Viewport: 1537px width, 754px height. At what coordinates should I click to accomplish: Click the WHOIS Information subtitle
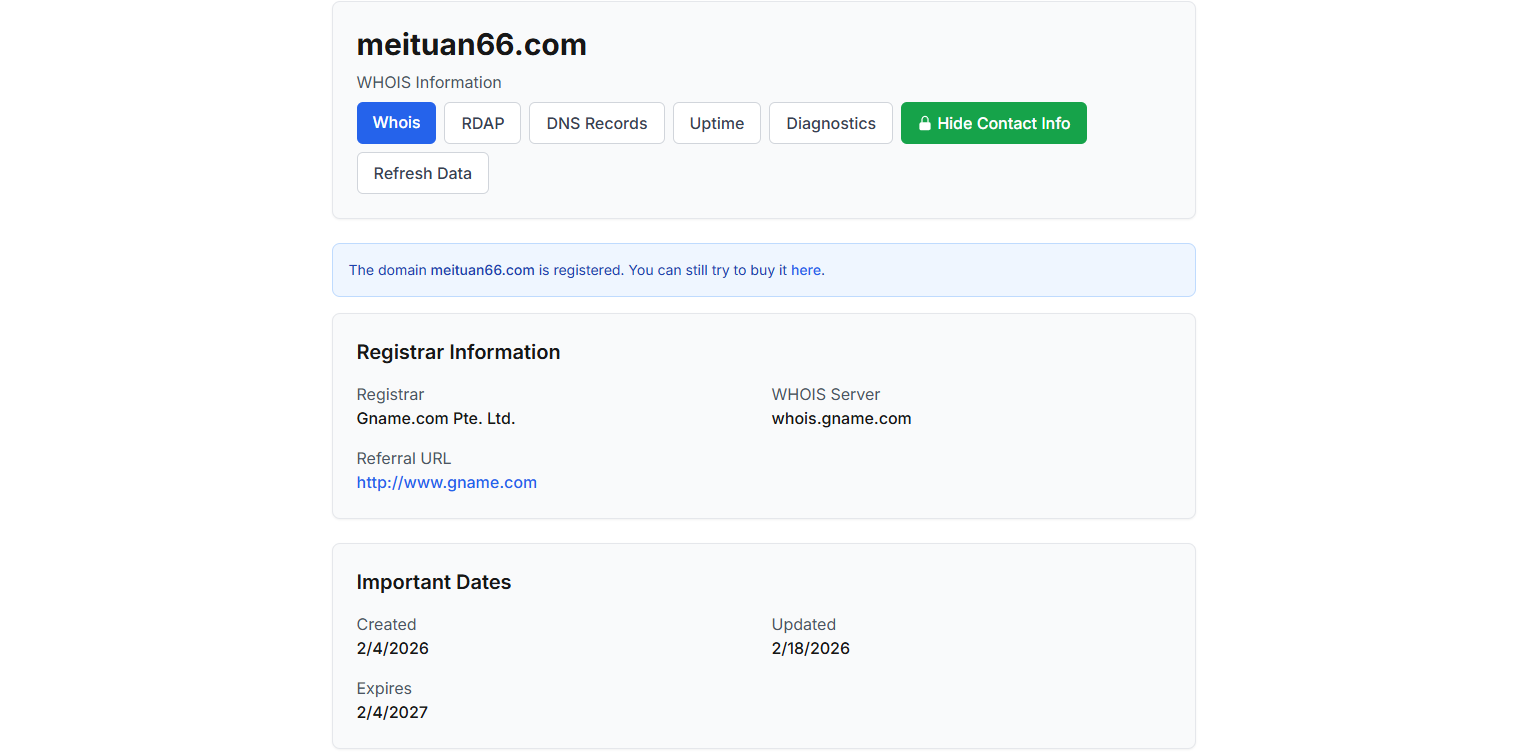tap(428, 82)
